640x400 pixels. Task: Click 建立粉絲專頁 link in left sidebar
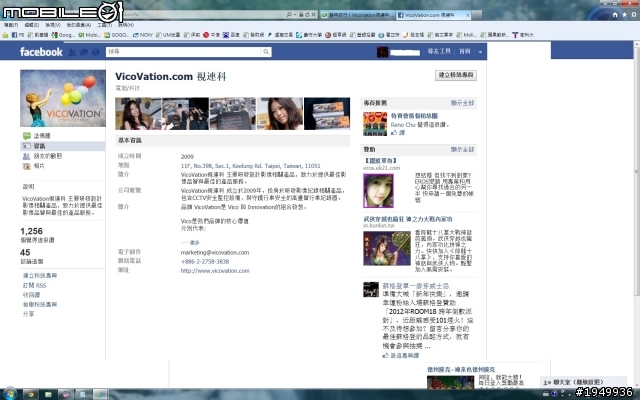click(40, 276)
